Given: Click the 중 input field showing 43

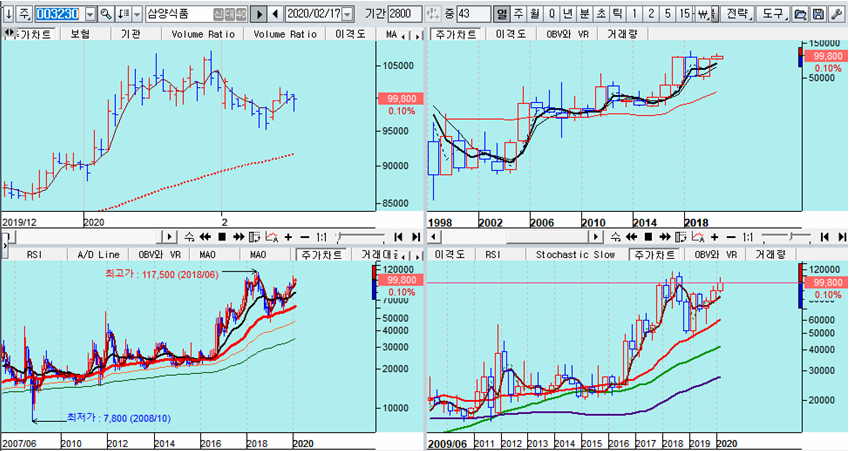Looking at the screenshot, I should click(474, 14).
